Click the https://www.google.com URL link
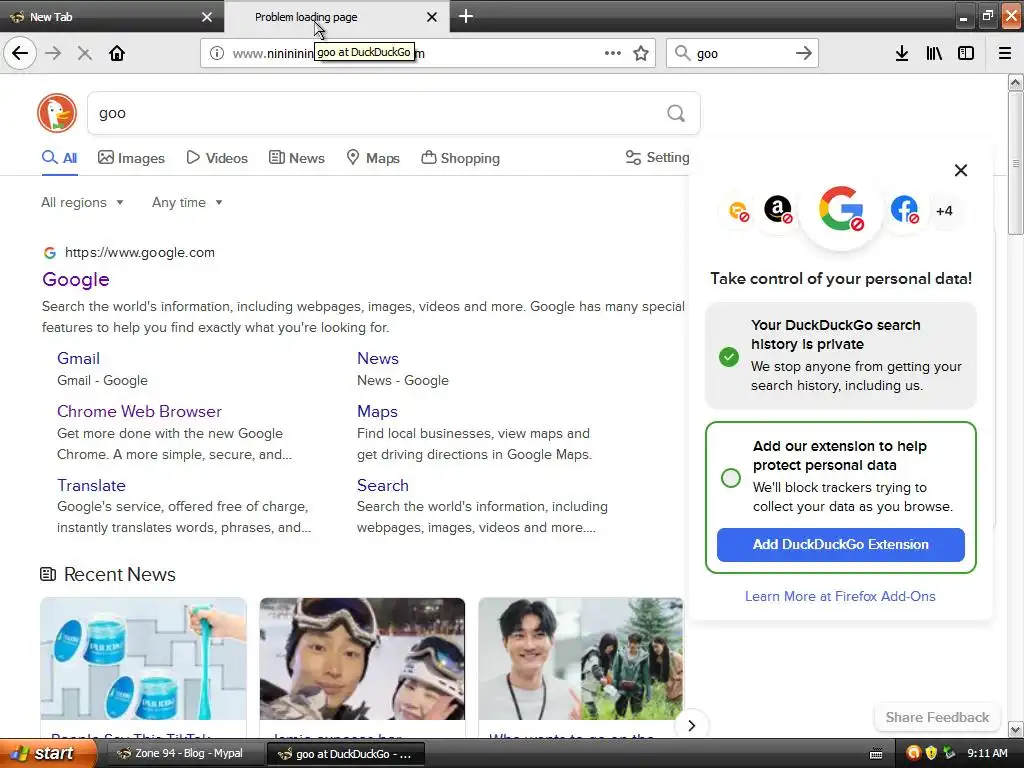The width and height of the screenshot is (1024, 768). (140, 253)
